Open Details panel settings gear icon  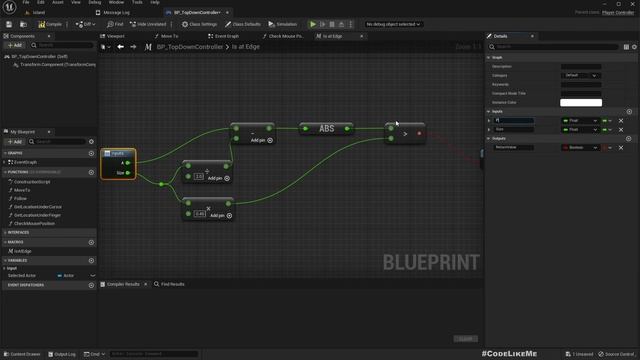click(x=634, y=47)
